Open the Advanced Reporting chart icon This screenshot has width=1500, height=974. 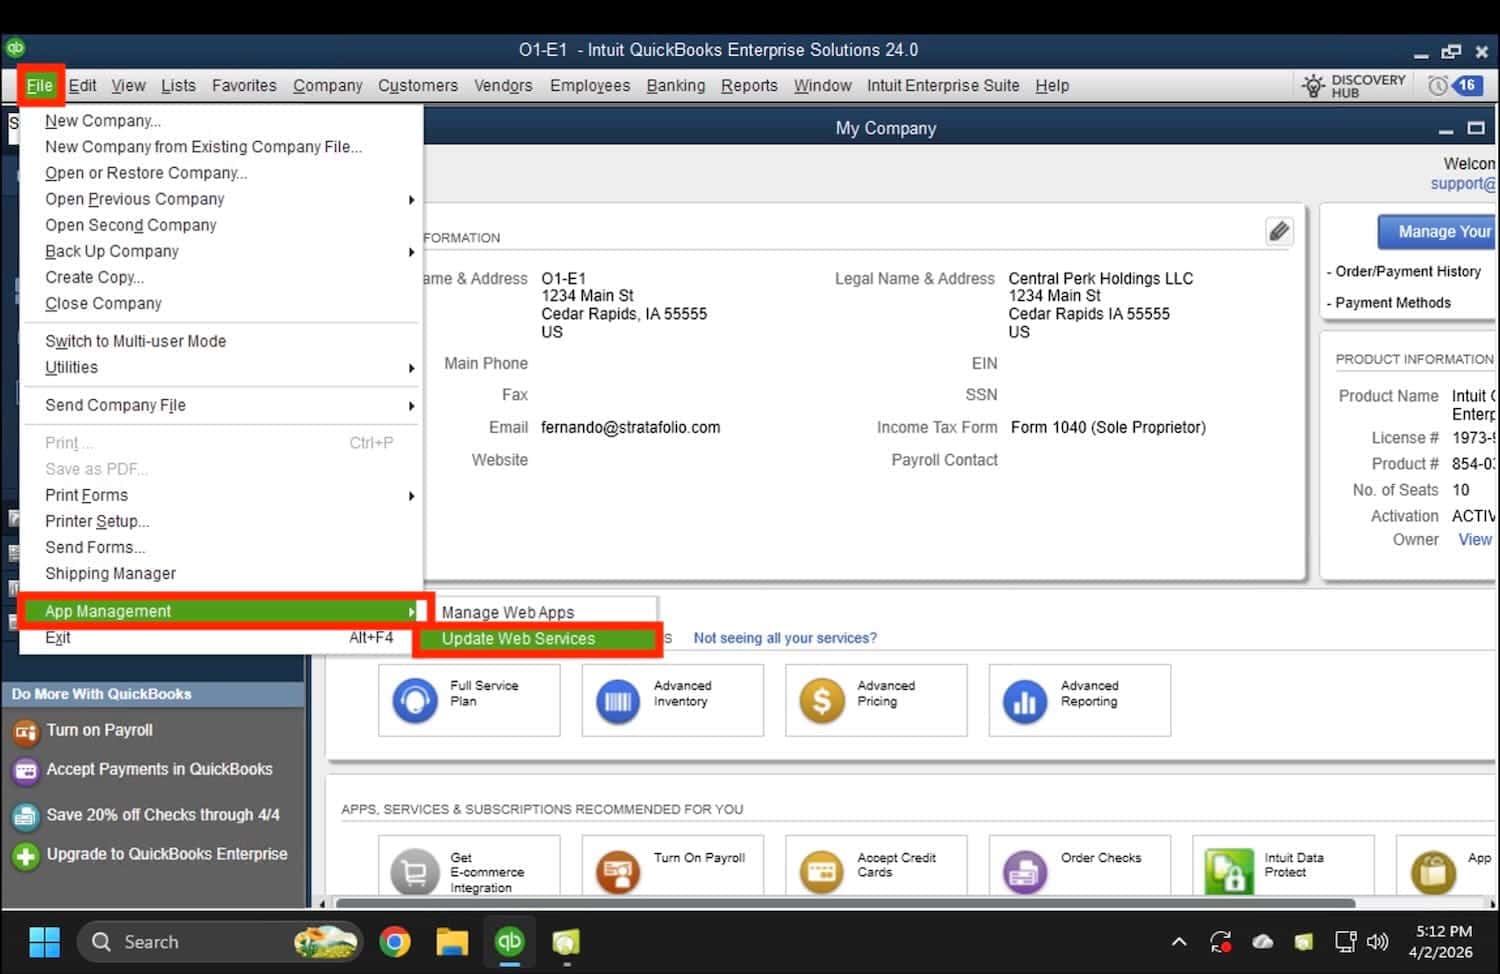(x=1024, y=701)
